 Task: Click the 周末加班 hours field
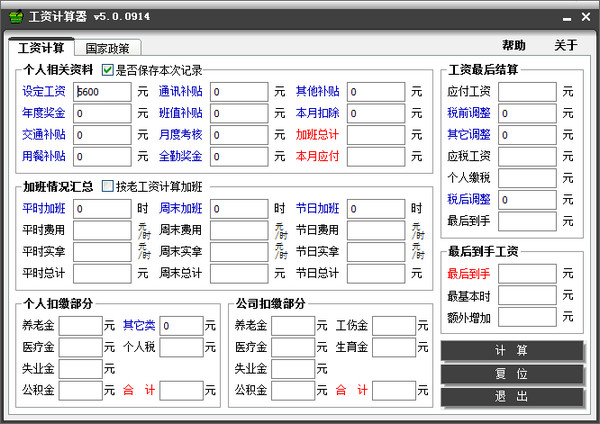click(x=239, y=208)
